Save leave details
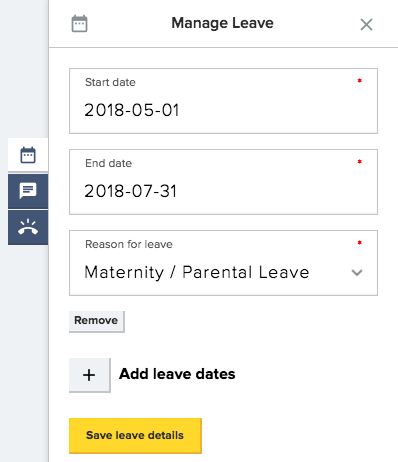This screenshot has height=462, width=398. click(135, 435)
